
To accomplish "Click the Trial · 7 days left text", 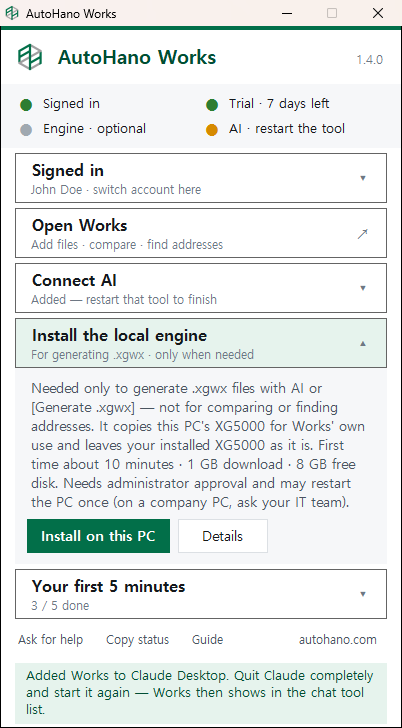I will point(279,104).
